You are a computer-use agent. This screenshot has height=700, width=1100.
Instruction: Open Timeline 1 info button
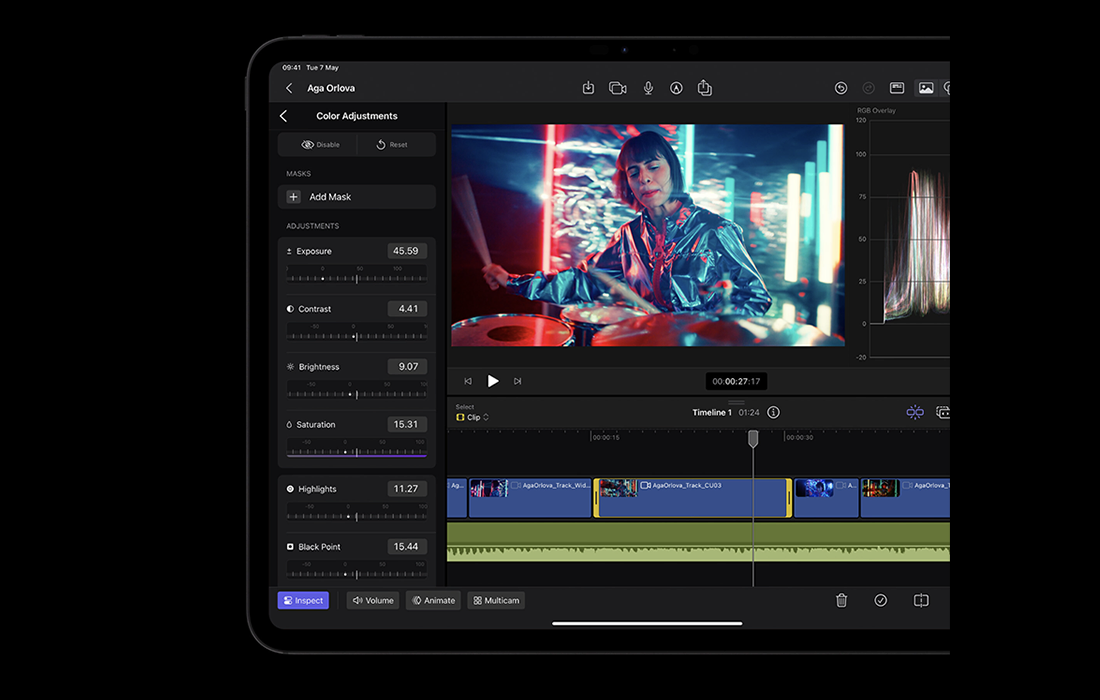773,412
